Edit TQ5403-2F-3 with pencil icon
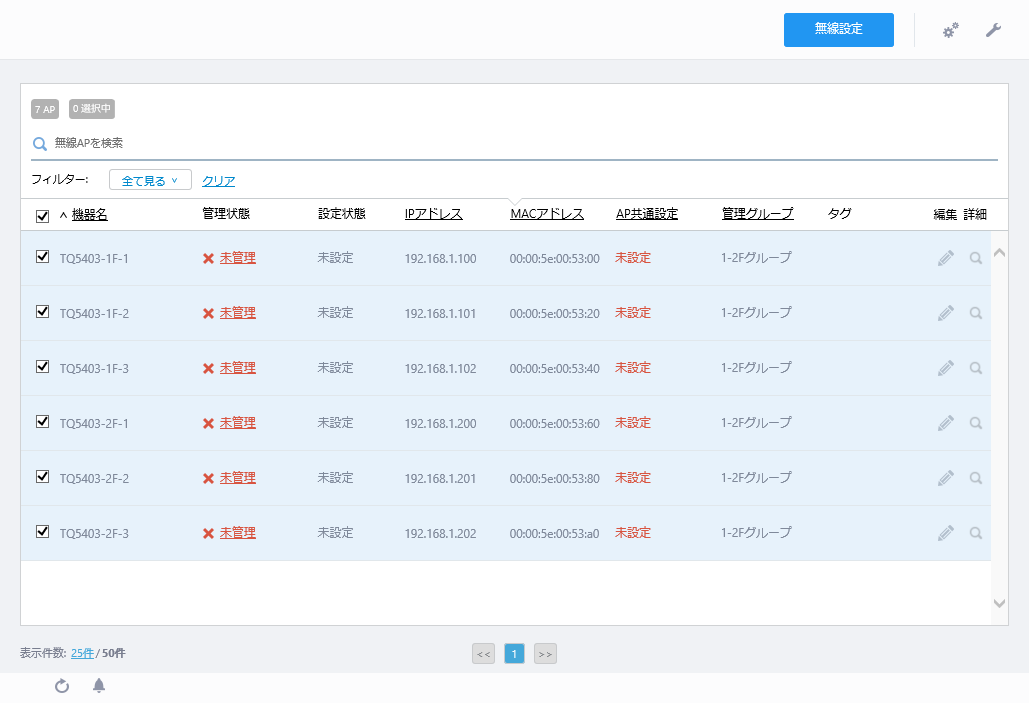1029x703 pixels. [x=946, y=533]
